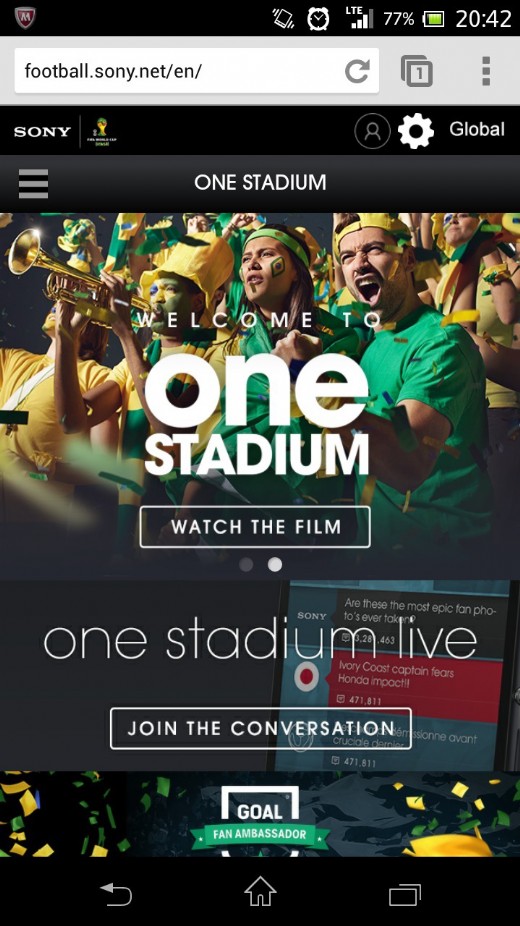Click JOIN THE CONVERSATION button
The image size is (520, 926).
[x=260, y=728]
